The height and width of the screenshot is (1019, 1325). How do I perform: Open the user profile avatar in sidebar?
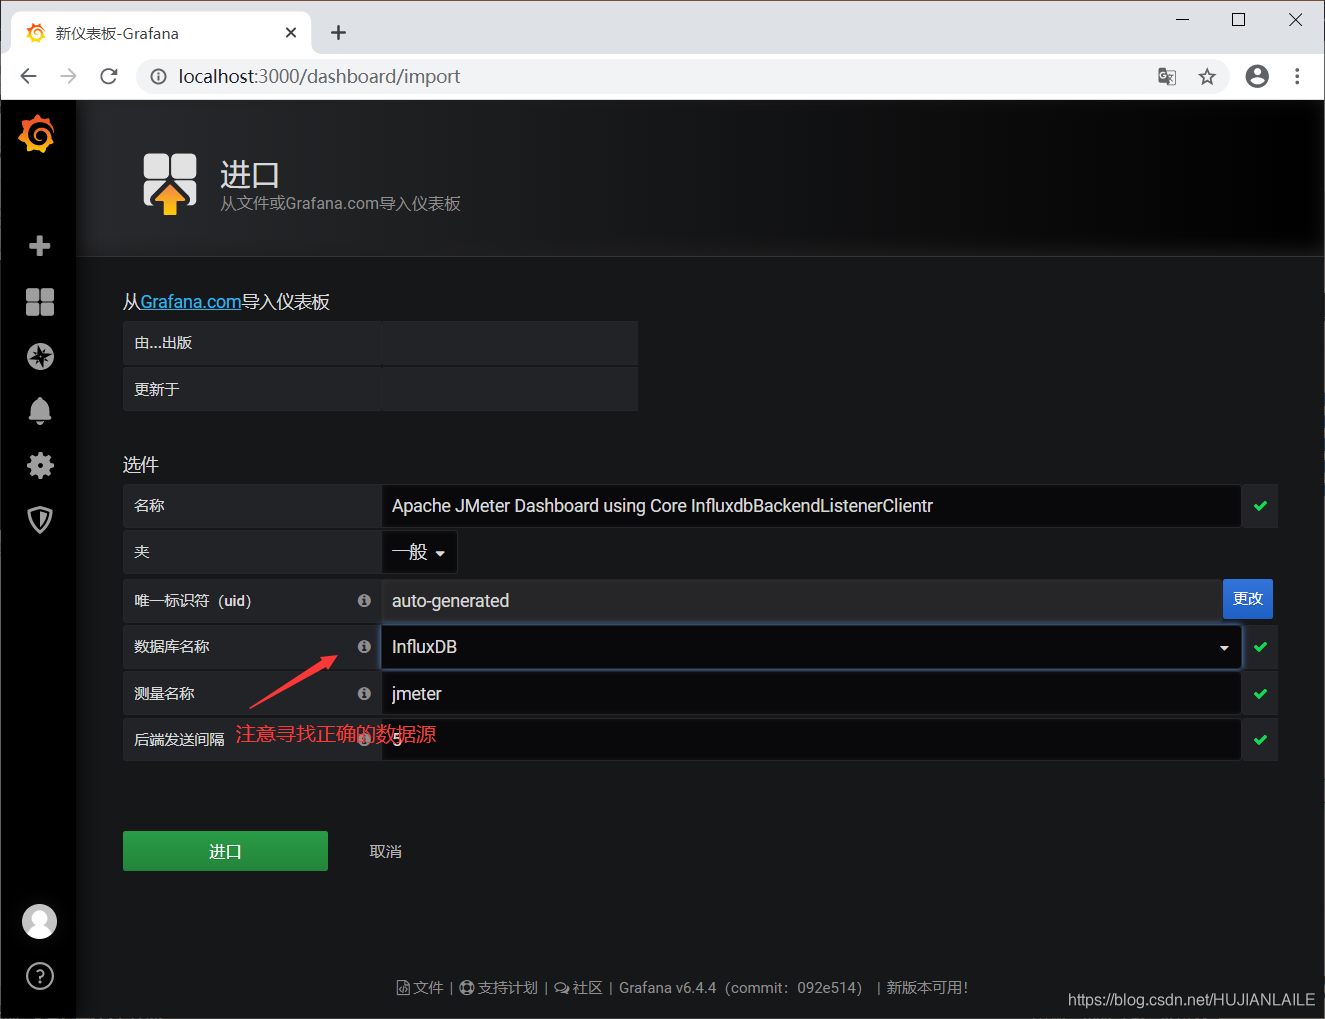point(40,921)
